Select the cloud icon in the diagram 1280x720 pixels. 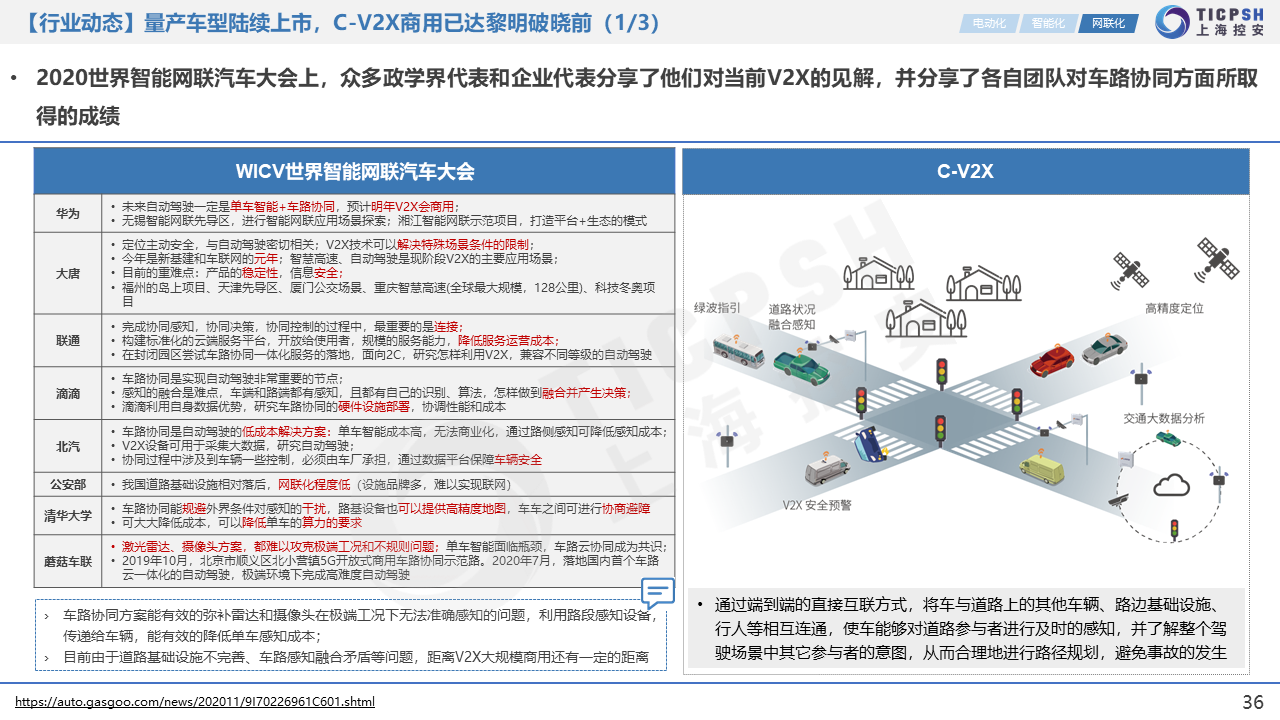point(1170,487)
